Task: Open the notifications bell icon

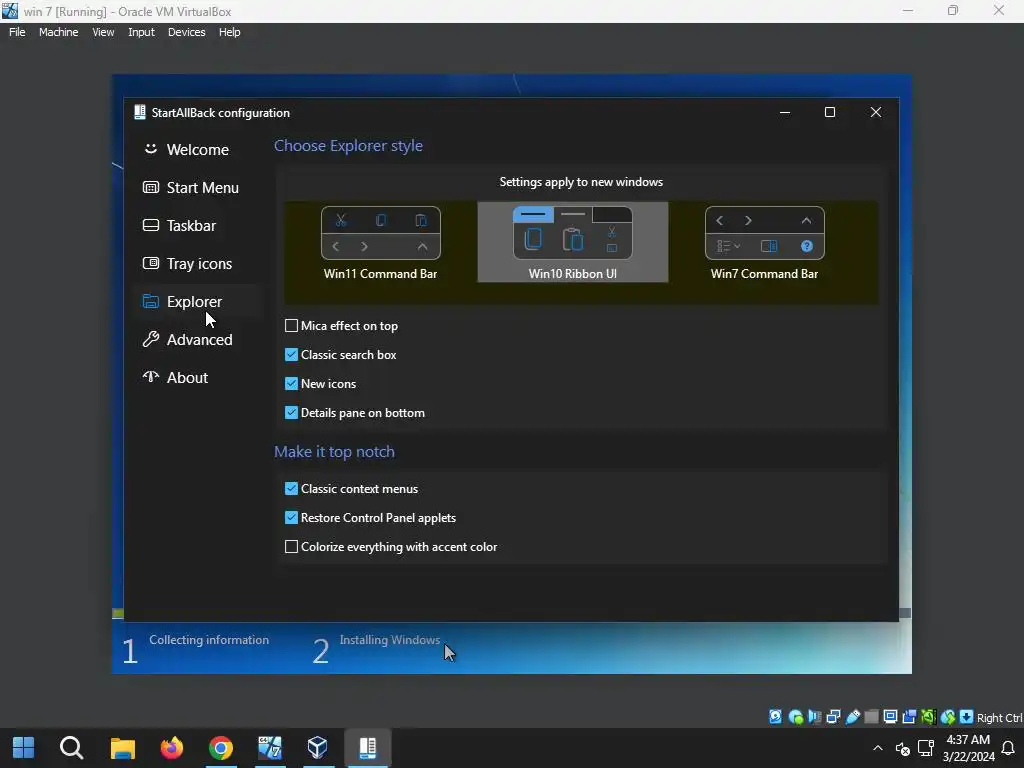Action: pyautogui.click(x=1008, y=748)
